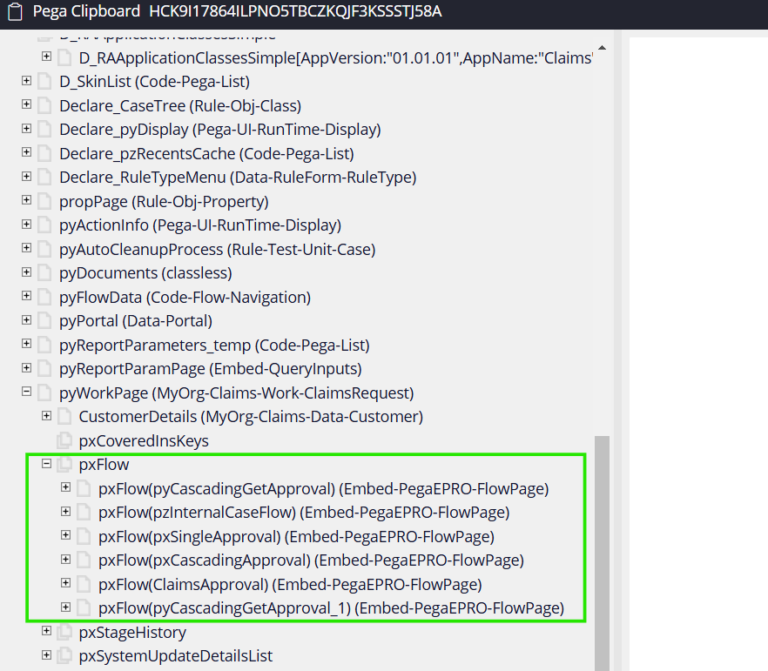This screenshot has height=671, width=768.
Task: Expand the Declare_pzRecentsCache node
Action: click(26, 152)
